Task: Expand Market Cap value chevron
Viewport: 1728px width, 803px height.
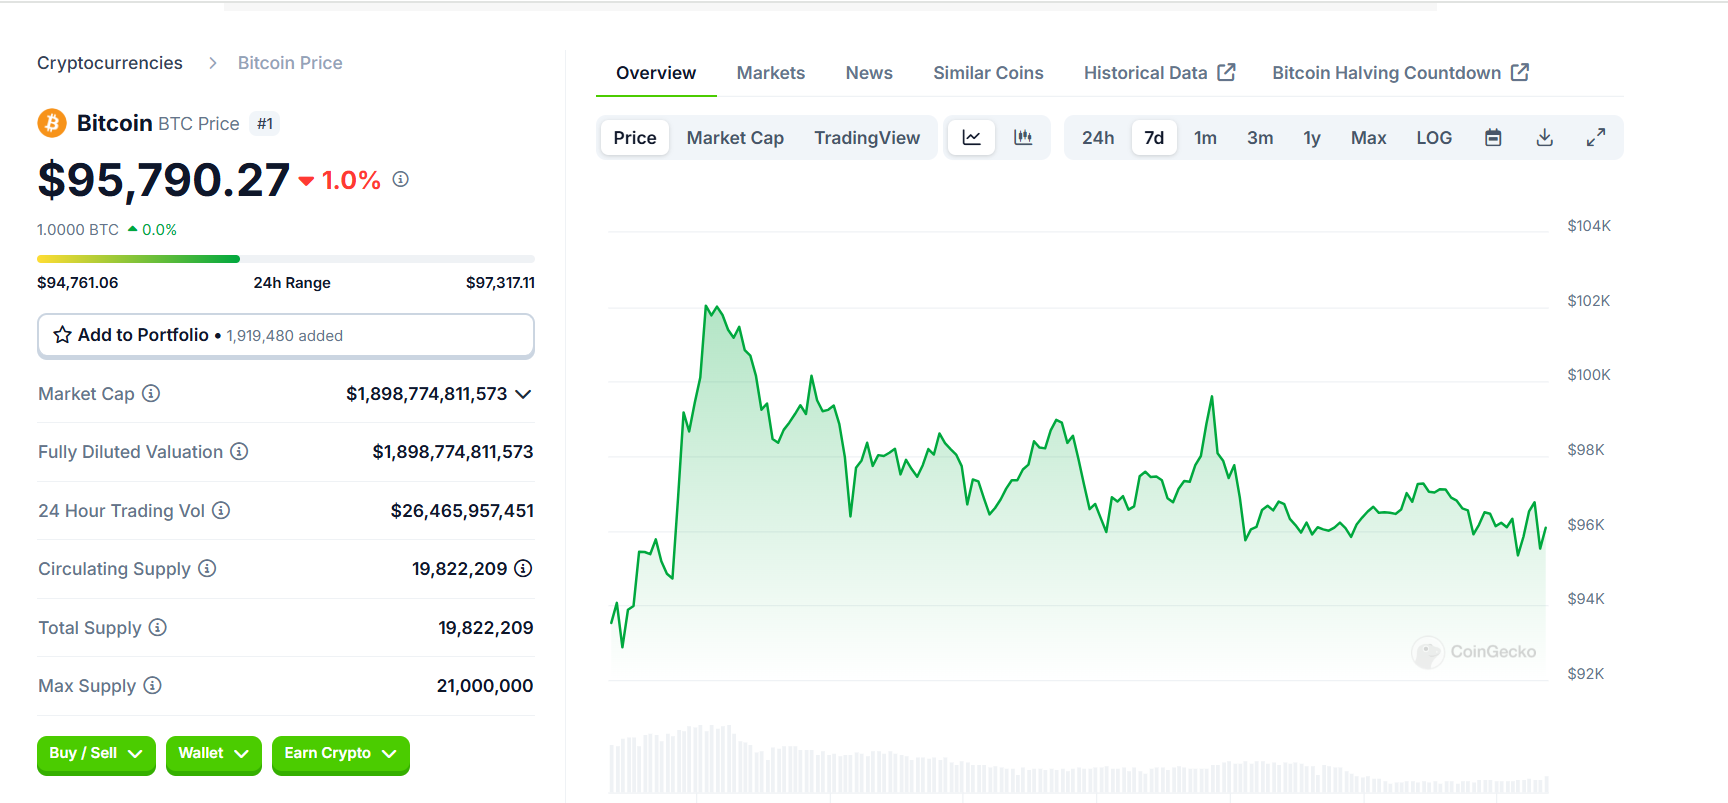Action: click(x=523, y=394)
